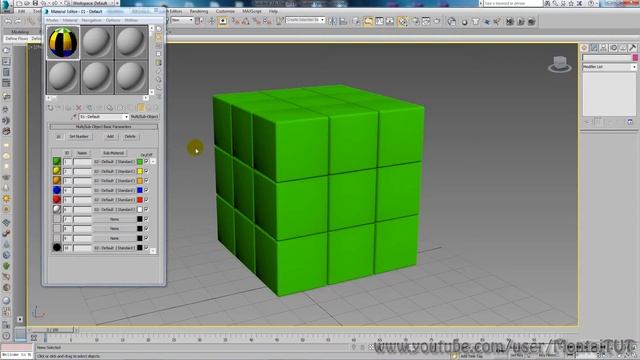Click the red X Reset Material icon

pos(79,108)
